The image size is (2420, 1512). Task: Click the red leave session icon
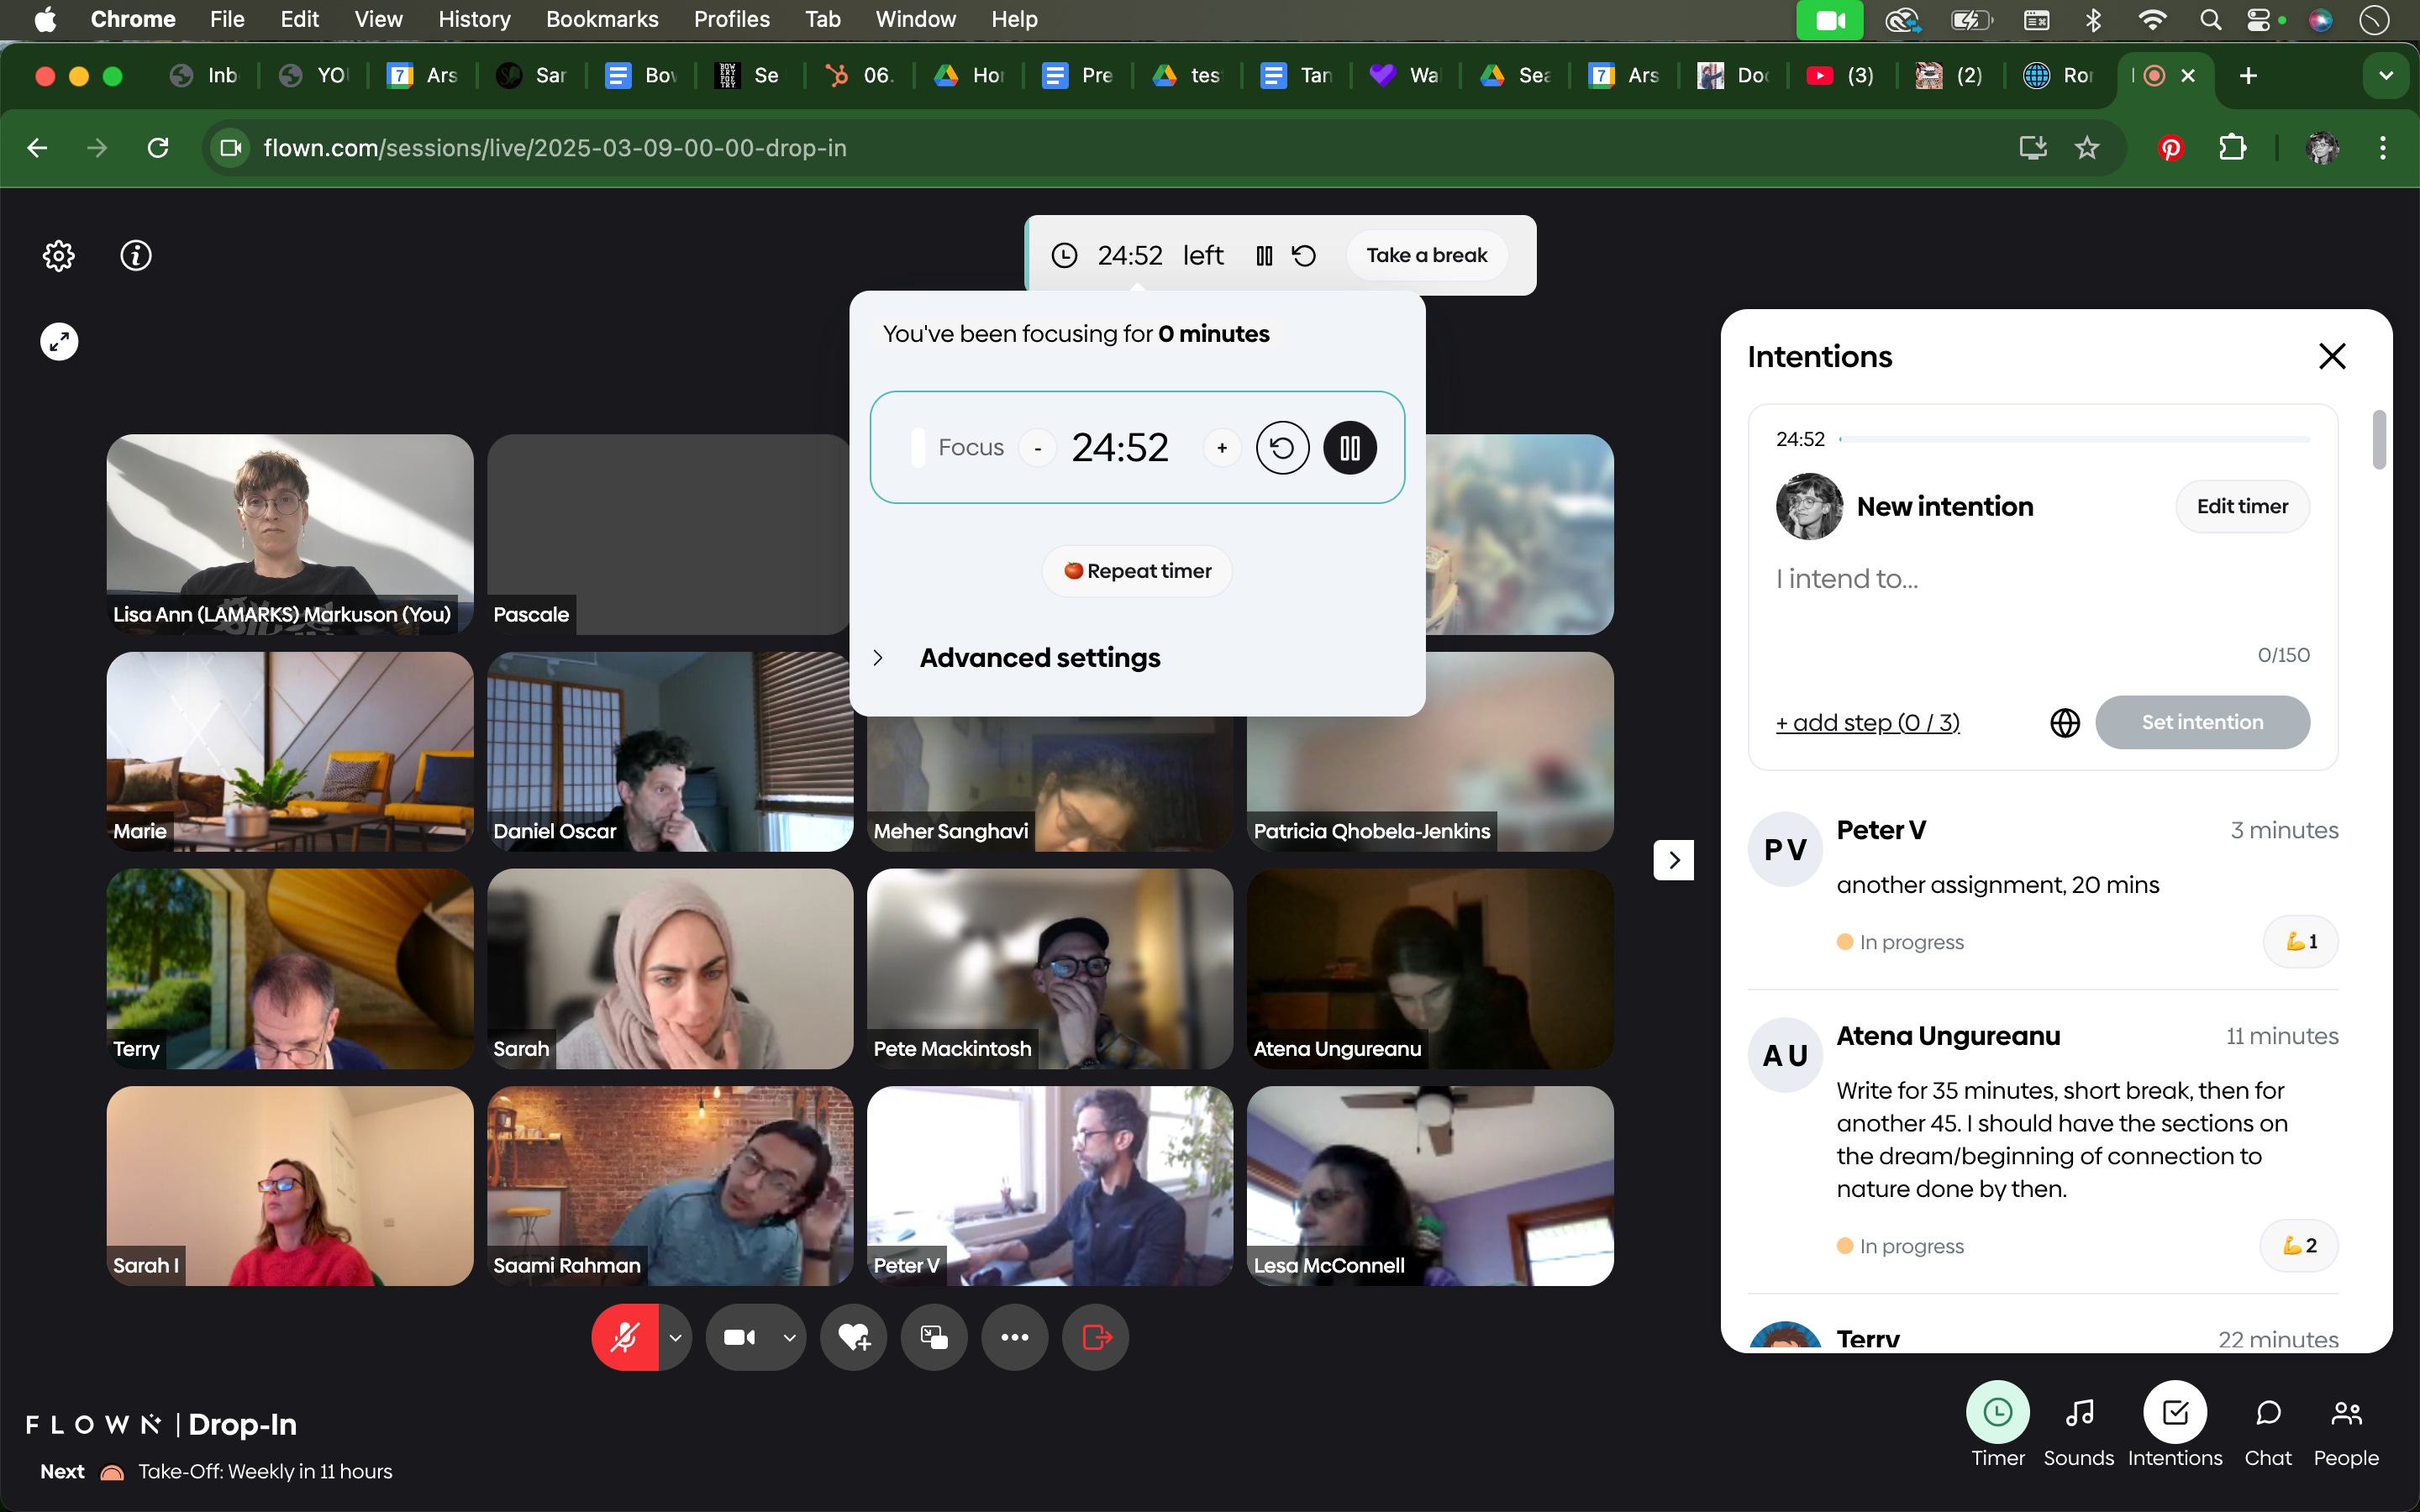(x=1096, y=1337)
